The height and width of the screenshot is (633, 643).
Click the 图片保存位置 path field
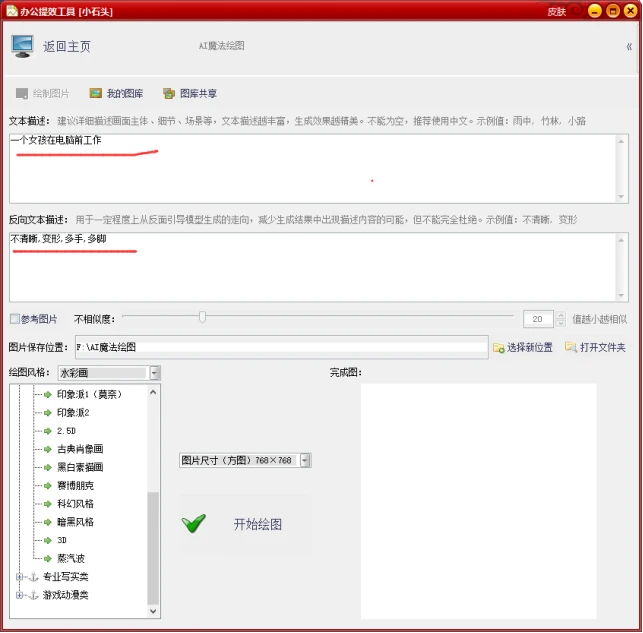[x=282, y=347]
